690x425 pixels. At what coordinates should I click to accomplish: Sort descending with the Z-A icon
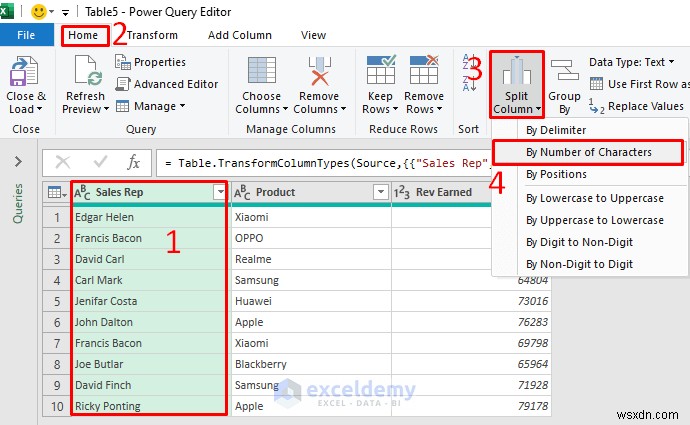tap(468, 84)
